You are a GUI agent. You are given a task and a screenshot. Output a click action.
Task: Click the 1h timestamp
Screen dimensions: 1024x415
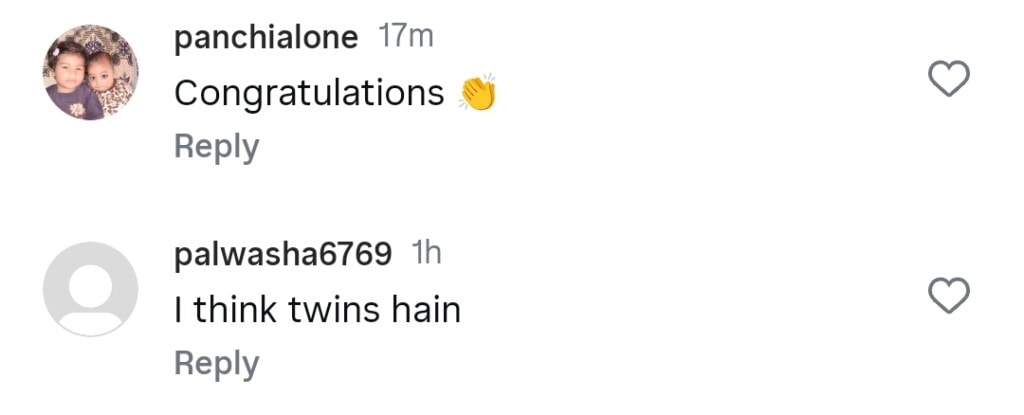426,254
